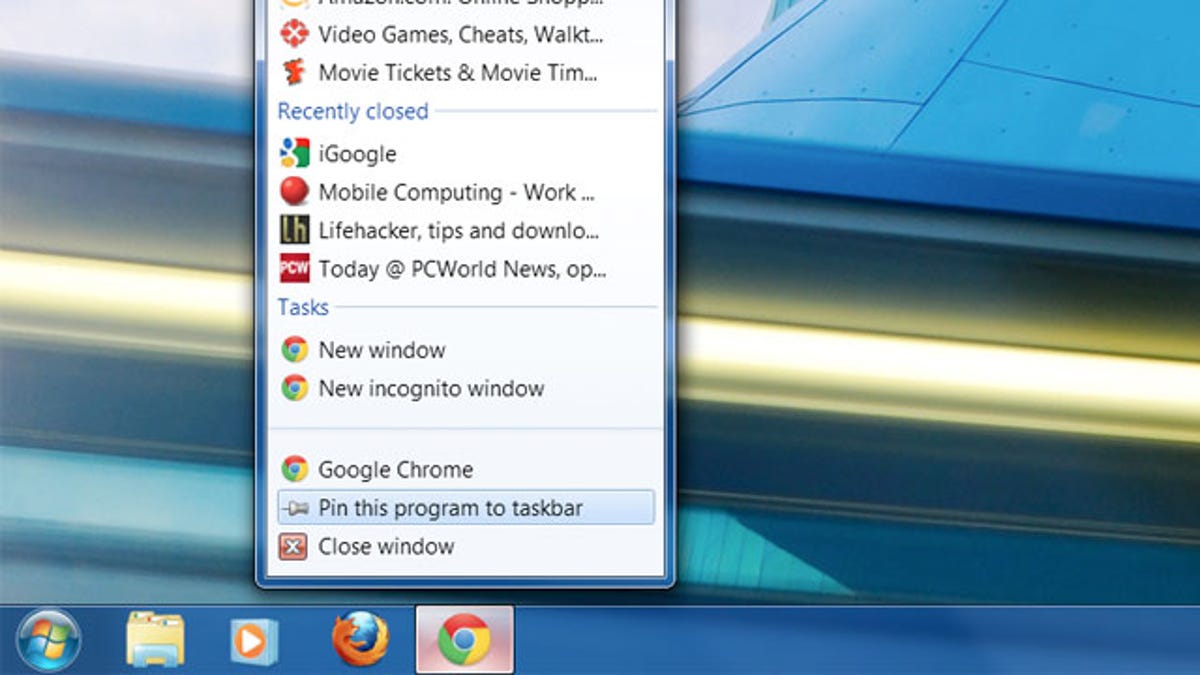Launch Windows Explorer from the taskbar
The height and width of the screenshot is (675, 1200).
pos(155,640)
